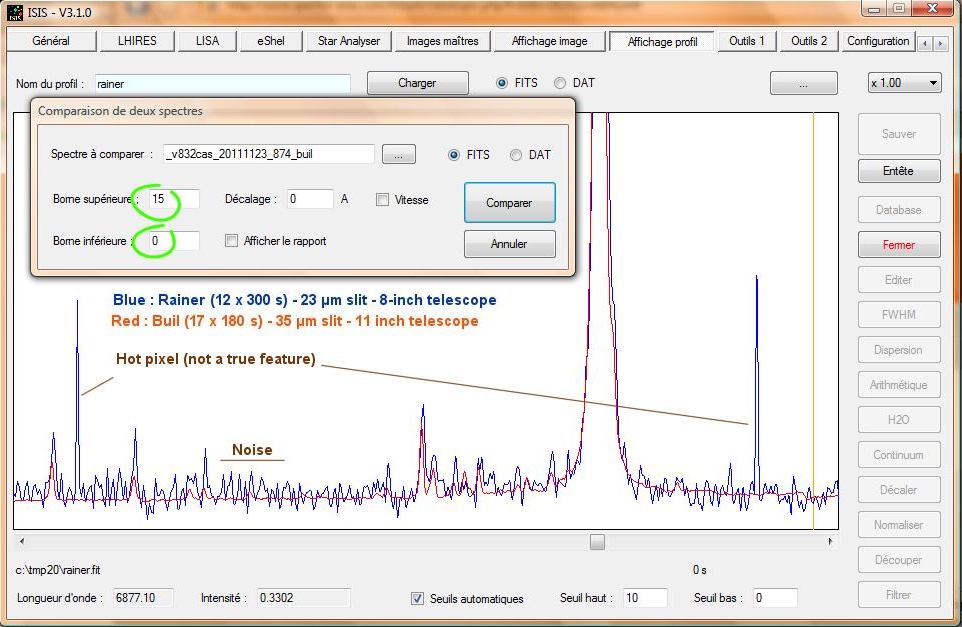962x627 pixels.
Task: Select DAT format next to Charger
Action: click(560, 83)
